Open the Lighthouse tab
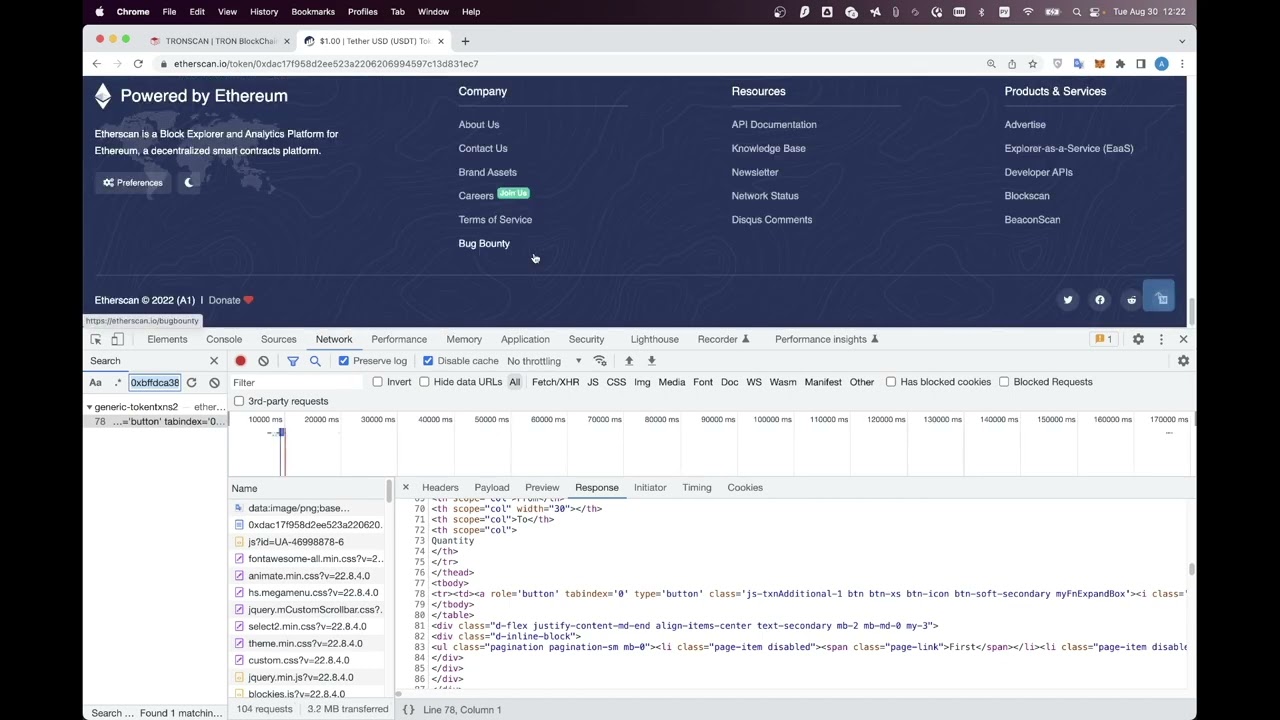Viewport: 1280px width, 720px height. (655, 339)
